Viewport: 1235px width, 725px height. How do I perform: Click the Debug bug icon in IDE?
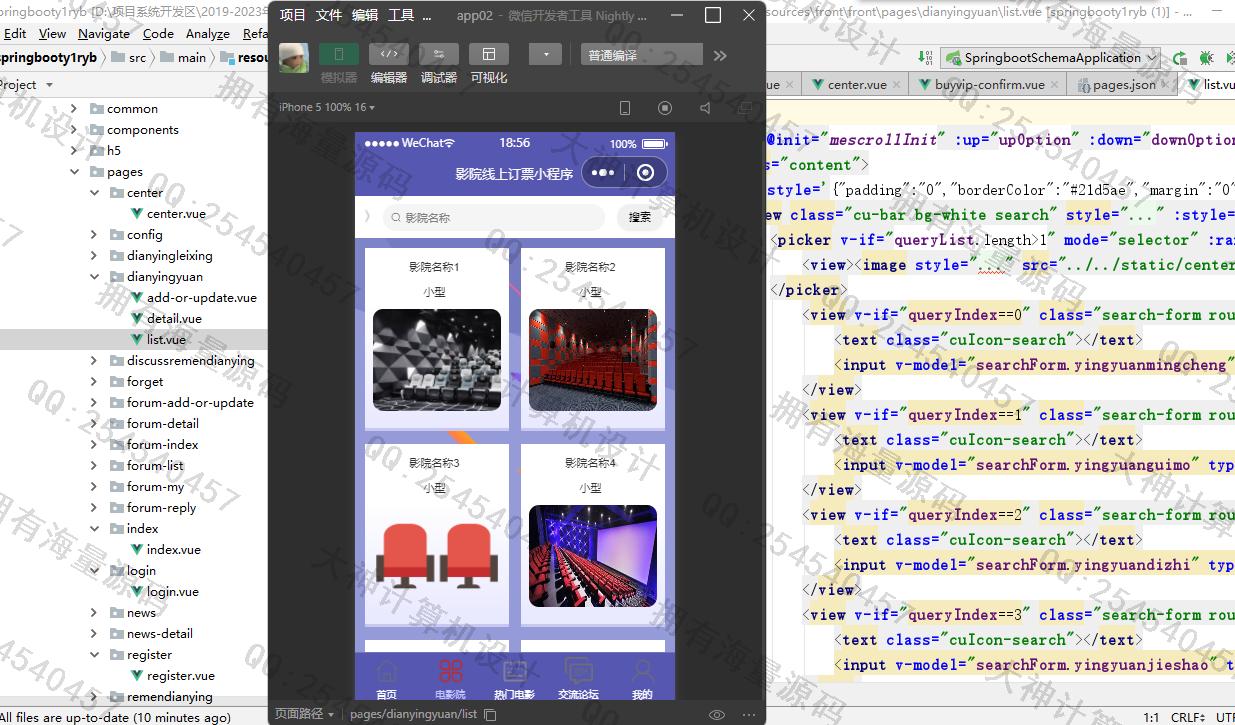(x=1206, y=58)
